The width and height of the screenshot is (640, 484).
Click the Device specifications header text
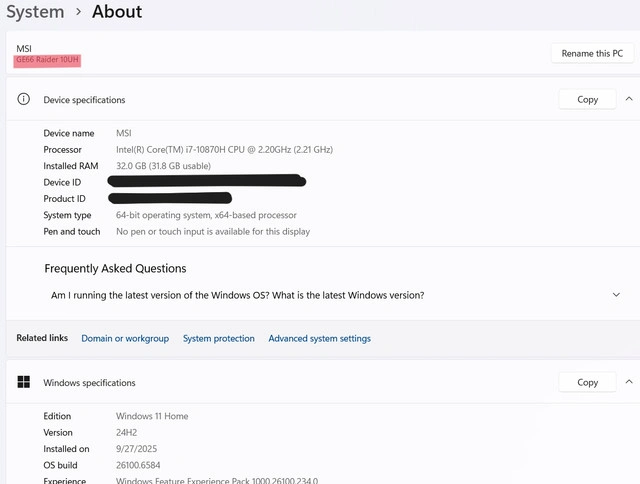[84, 100]
